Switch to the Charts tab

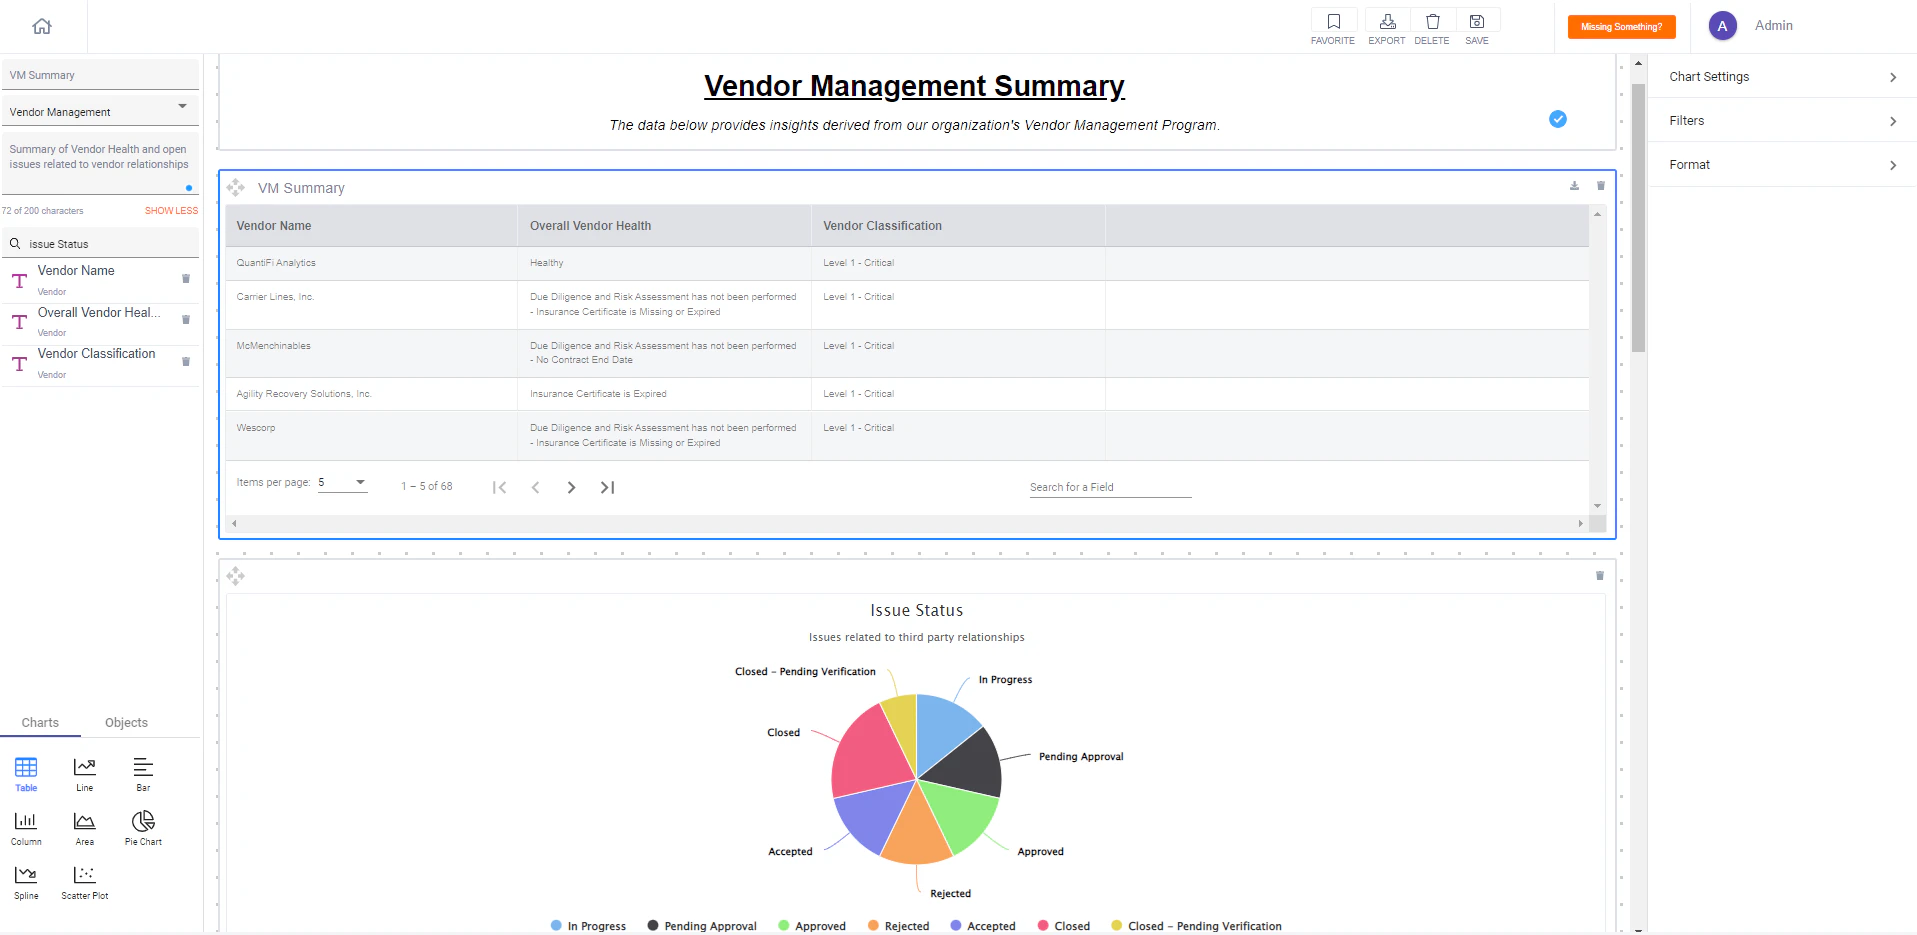click(40, 722)
